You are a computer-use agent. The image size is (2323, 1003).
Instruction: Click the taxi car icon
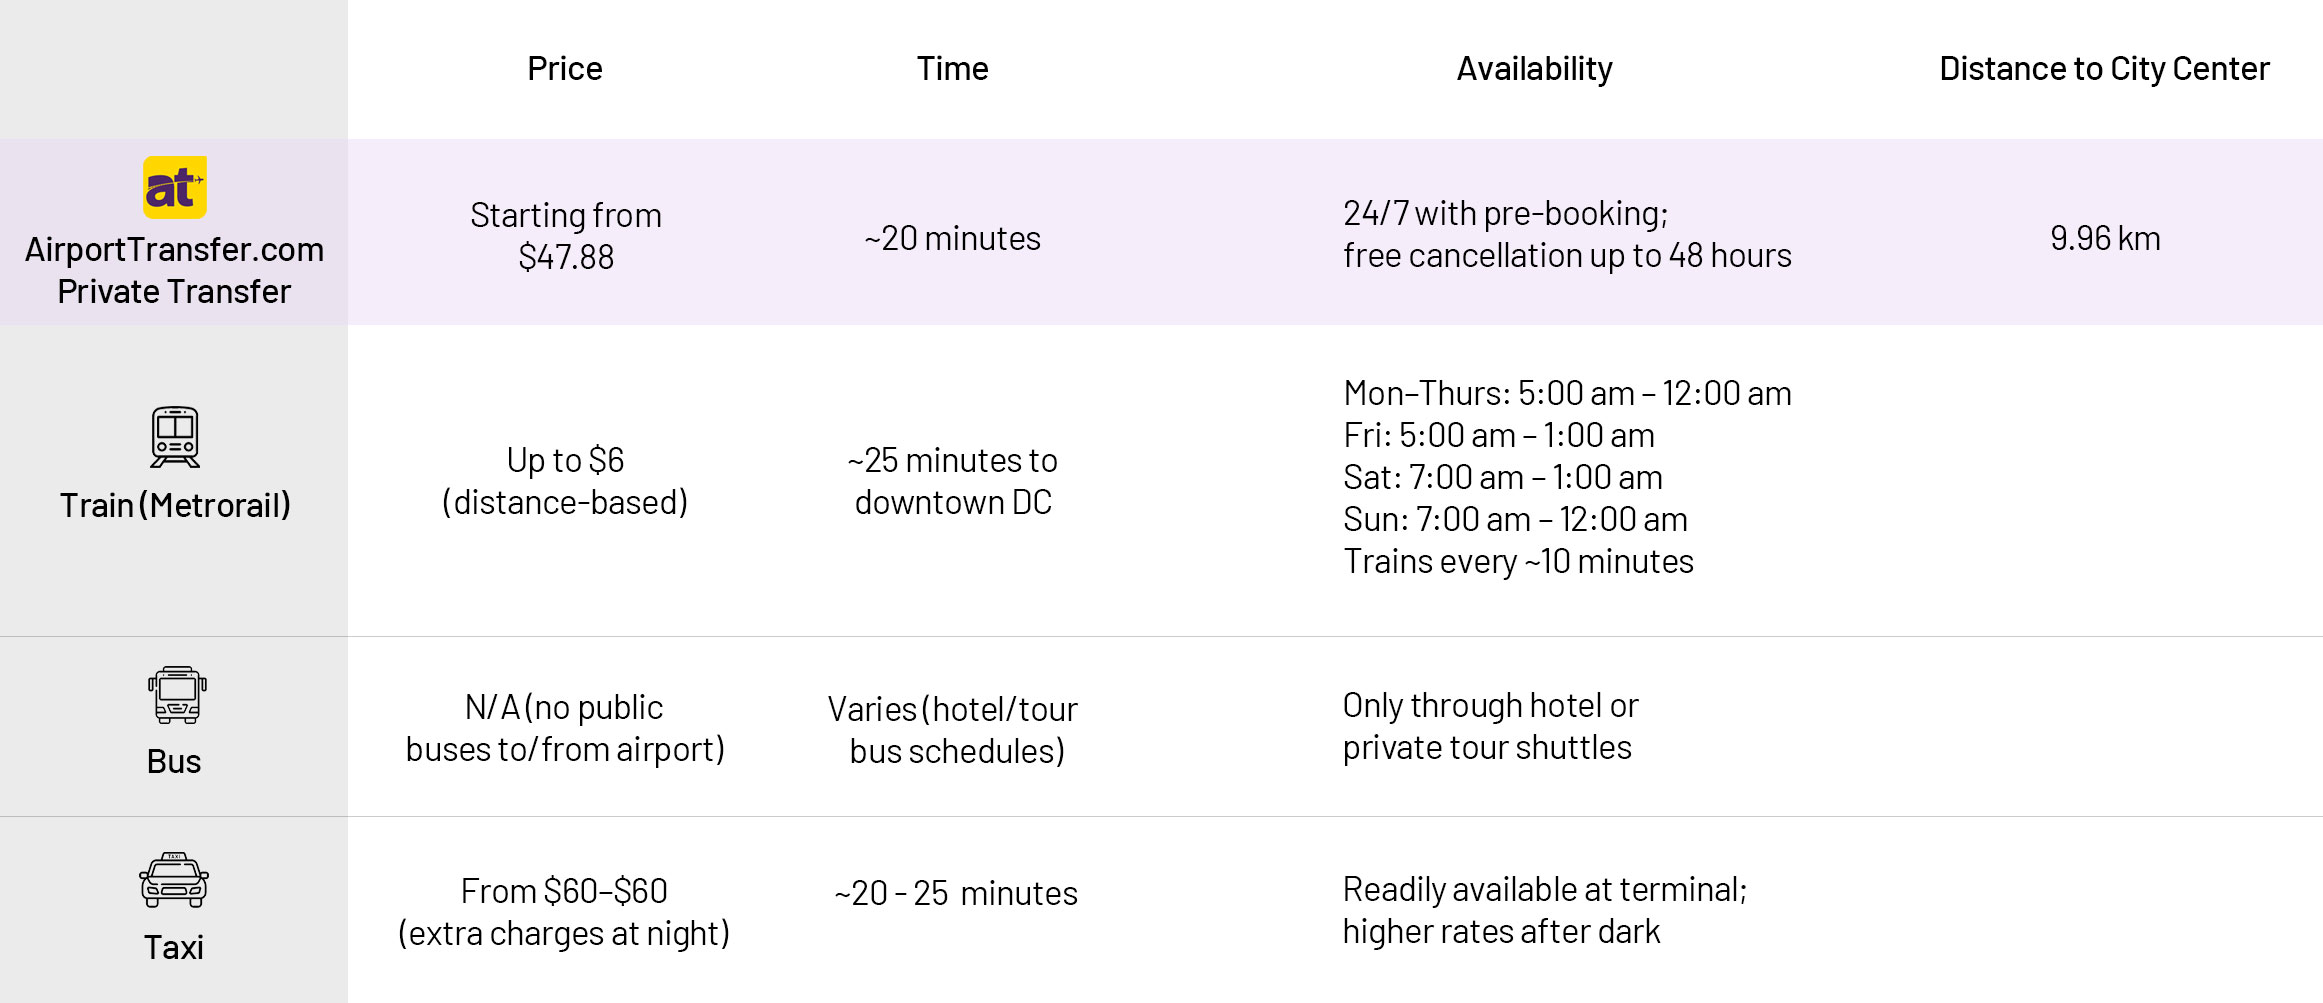point(174,880)
